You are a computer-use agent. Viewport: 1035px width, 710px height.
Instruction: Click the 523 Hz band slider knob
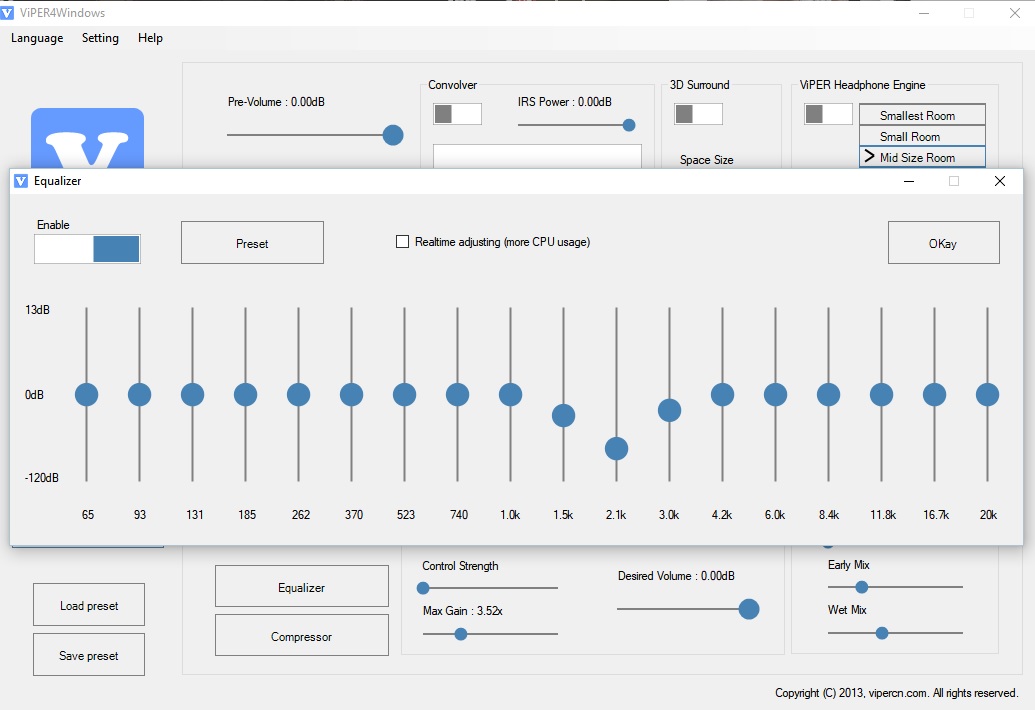tap(405, 395)
